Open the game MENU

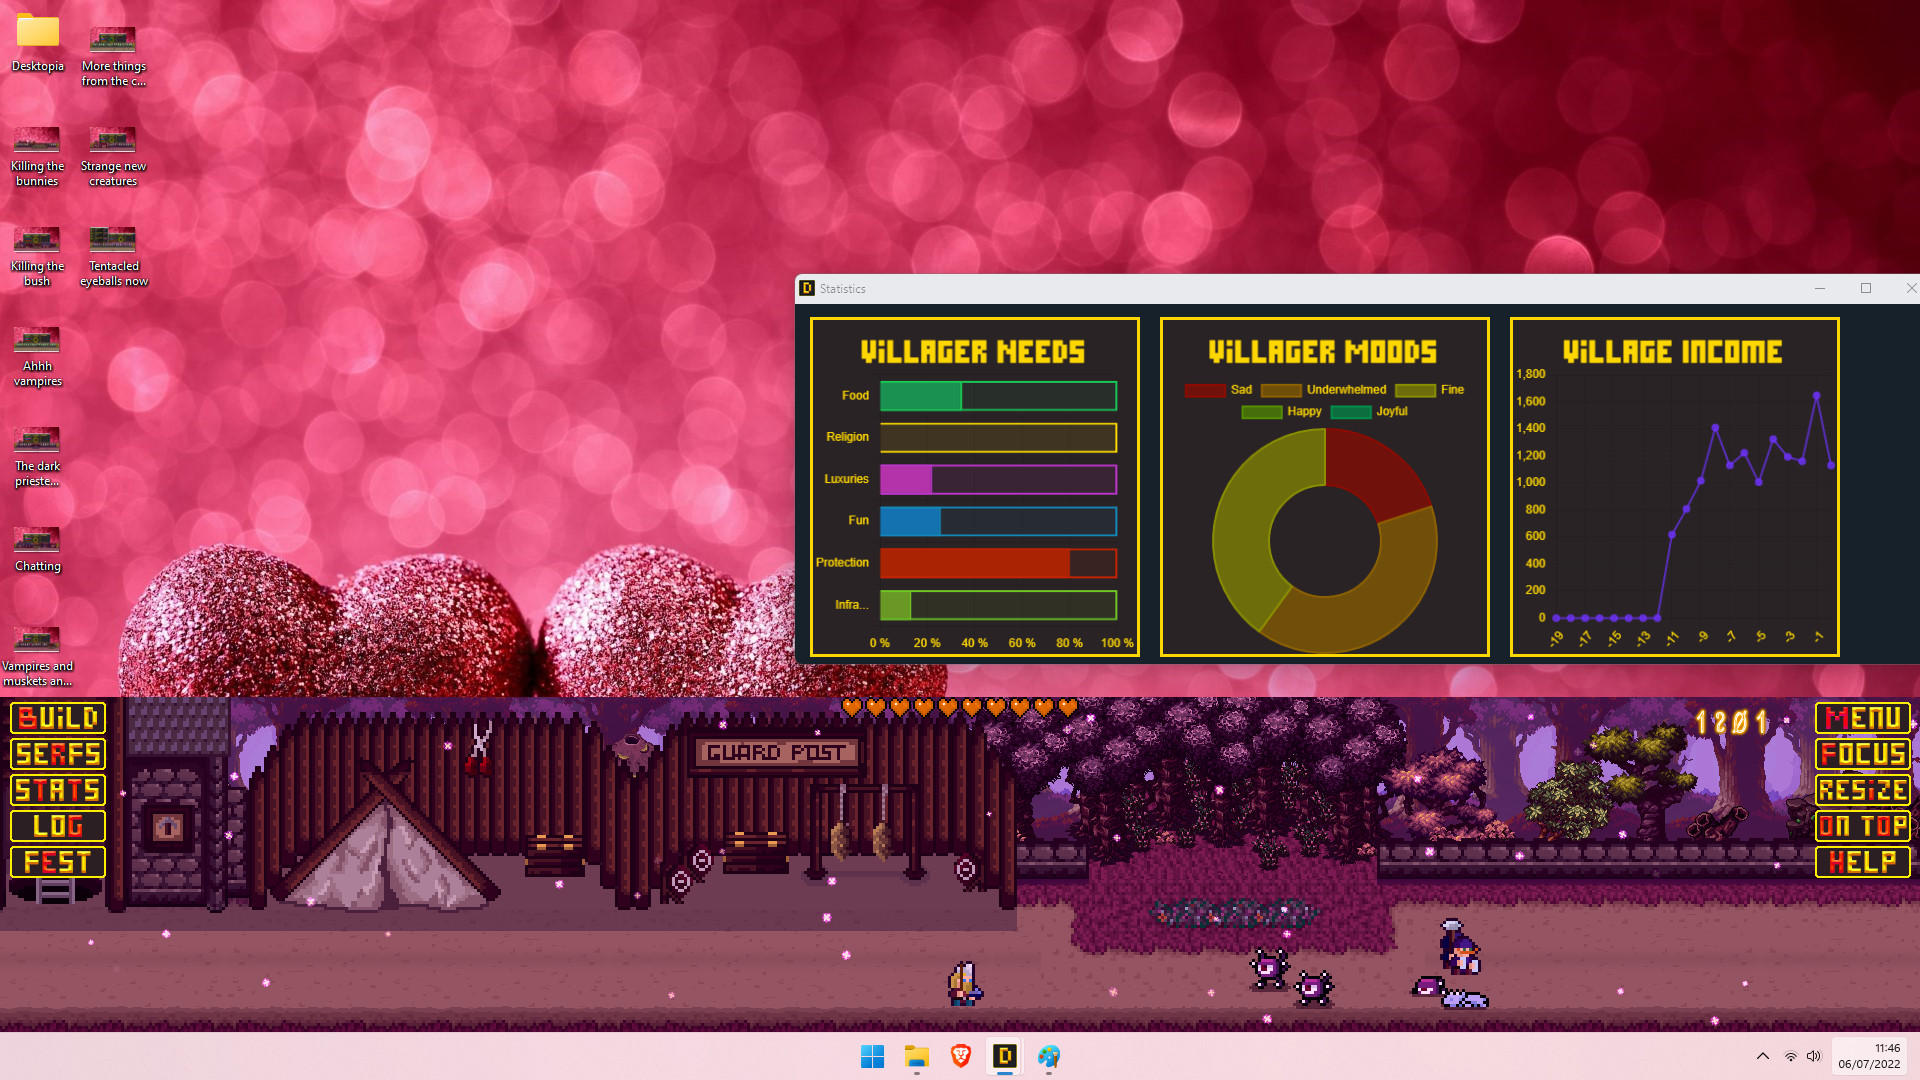(1862, 718)
